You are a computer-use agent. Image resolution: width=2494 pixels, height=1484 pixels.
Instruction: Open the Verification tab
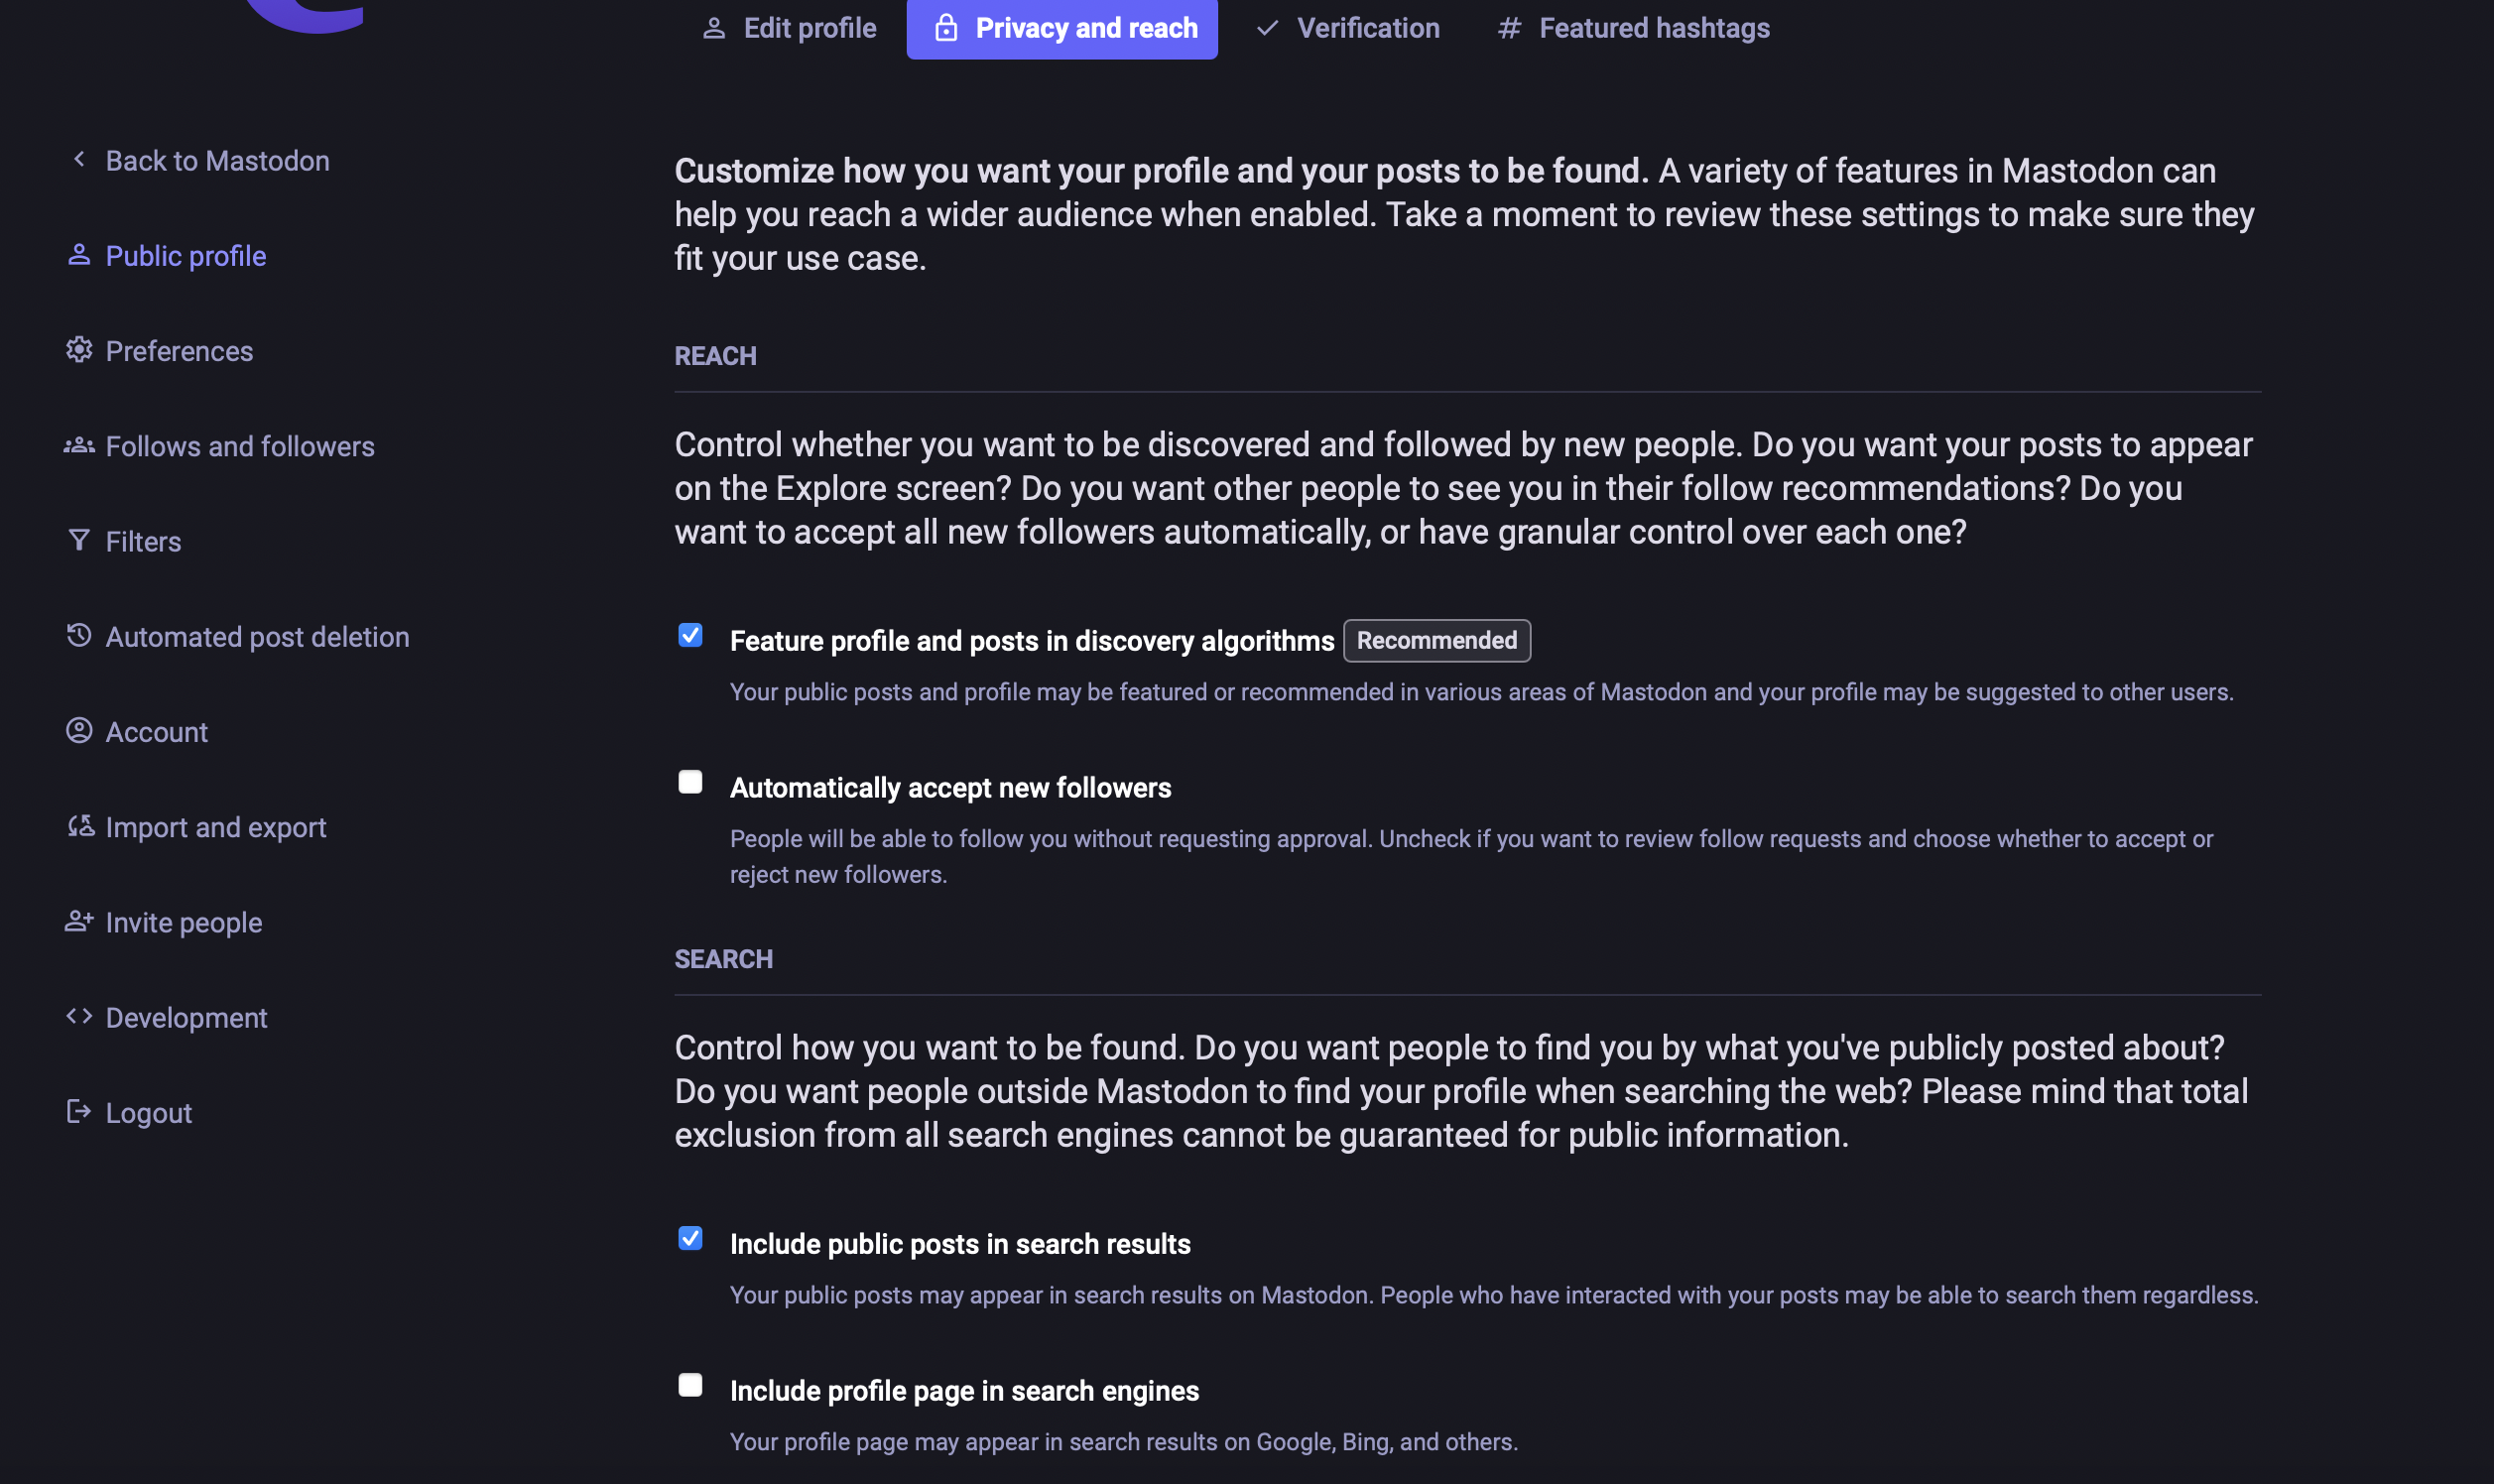[x=1347, y=28]
